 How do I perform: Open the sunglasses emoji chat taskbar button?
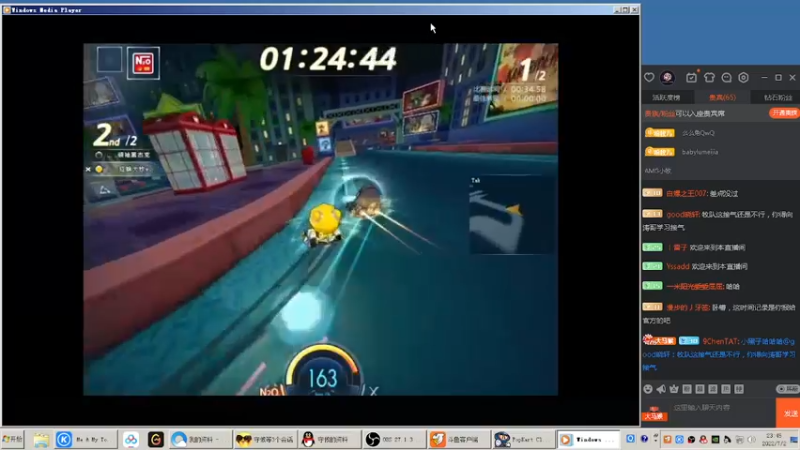[265, 439]
